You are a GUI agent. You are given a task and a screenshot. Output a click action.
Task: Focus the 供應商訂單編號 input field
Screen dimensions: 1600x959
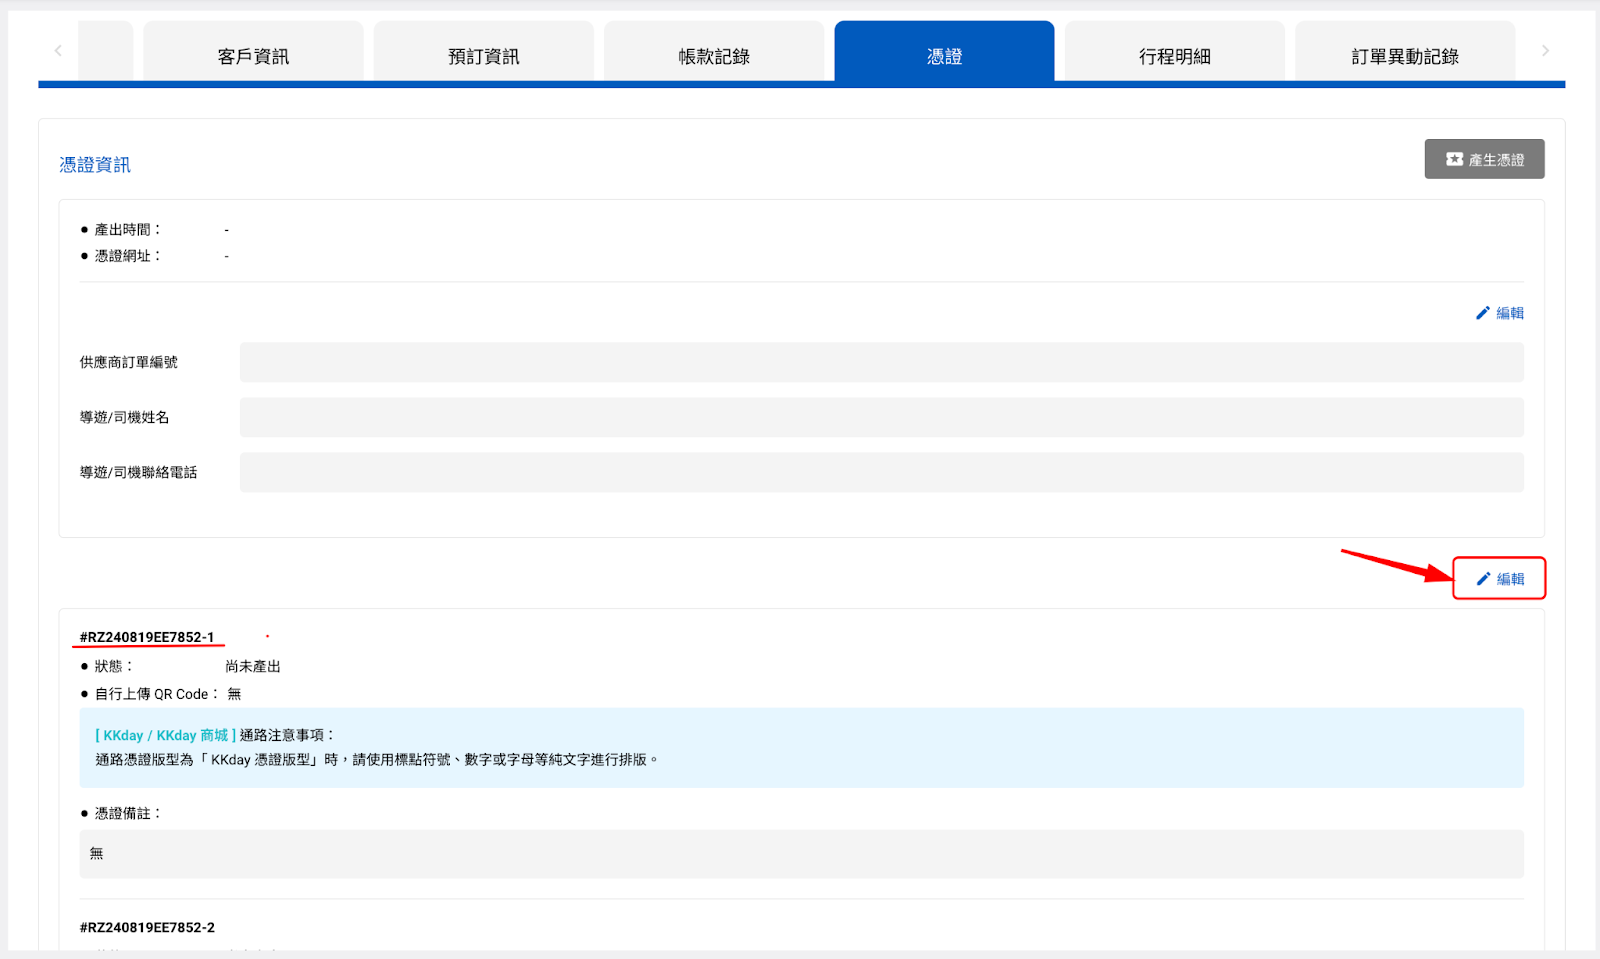(x=882, y=362)
